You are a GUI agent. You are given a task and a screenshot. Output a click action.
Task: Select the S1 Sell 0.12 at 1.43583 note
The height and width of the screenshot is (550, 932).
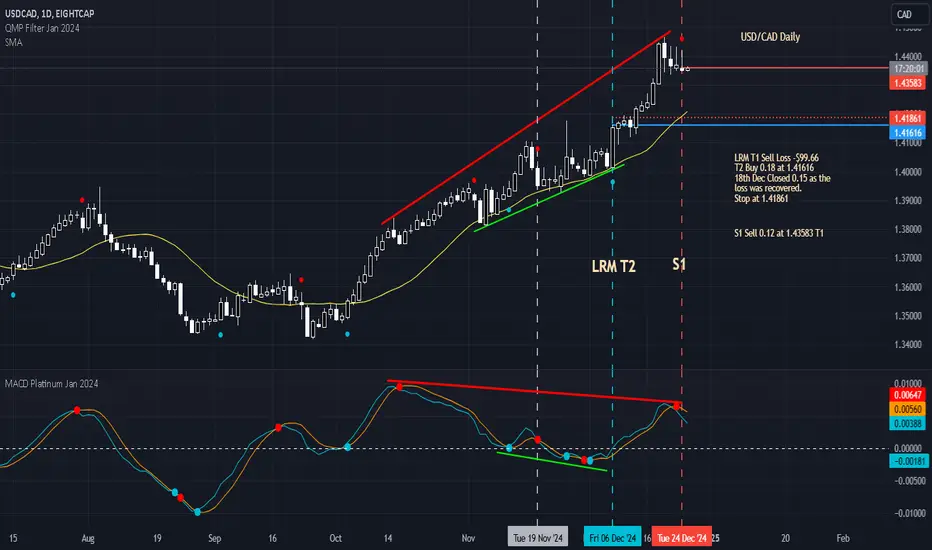[x=779, y=233]
